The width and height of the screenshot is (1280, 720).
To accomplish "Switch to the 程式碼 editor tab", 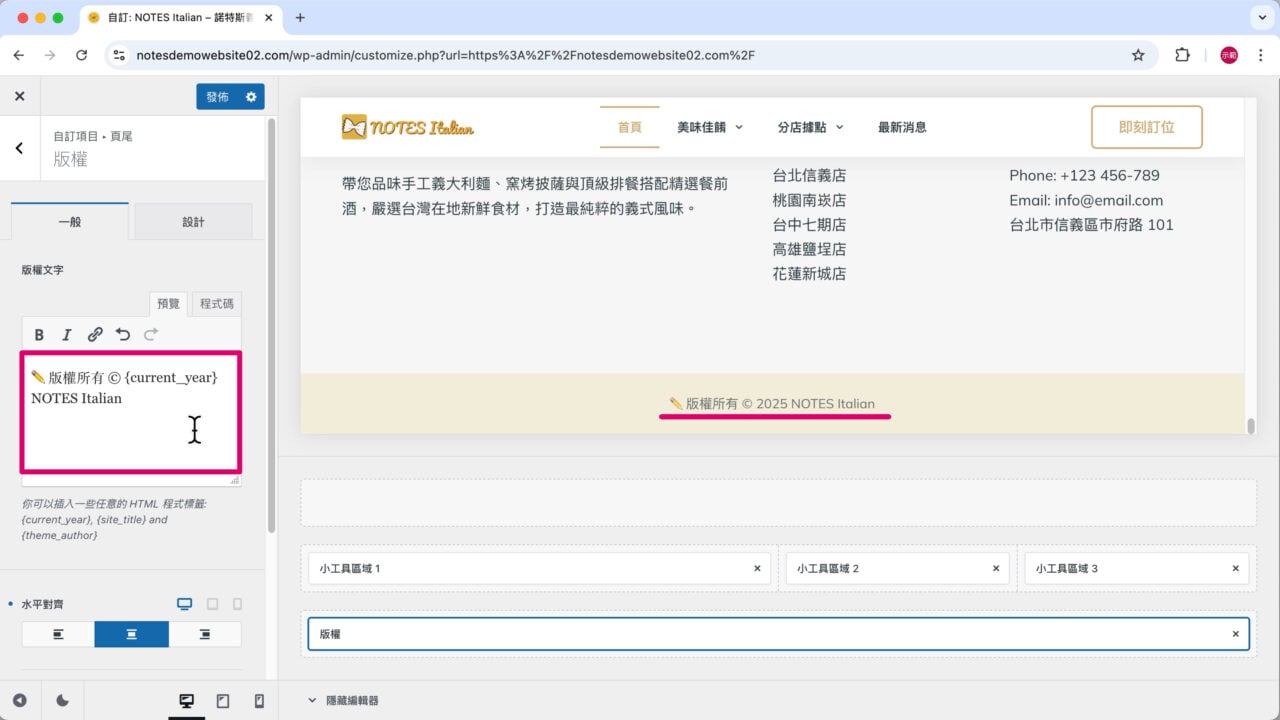I will pos(215,304).
